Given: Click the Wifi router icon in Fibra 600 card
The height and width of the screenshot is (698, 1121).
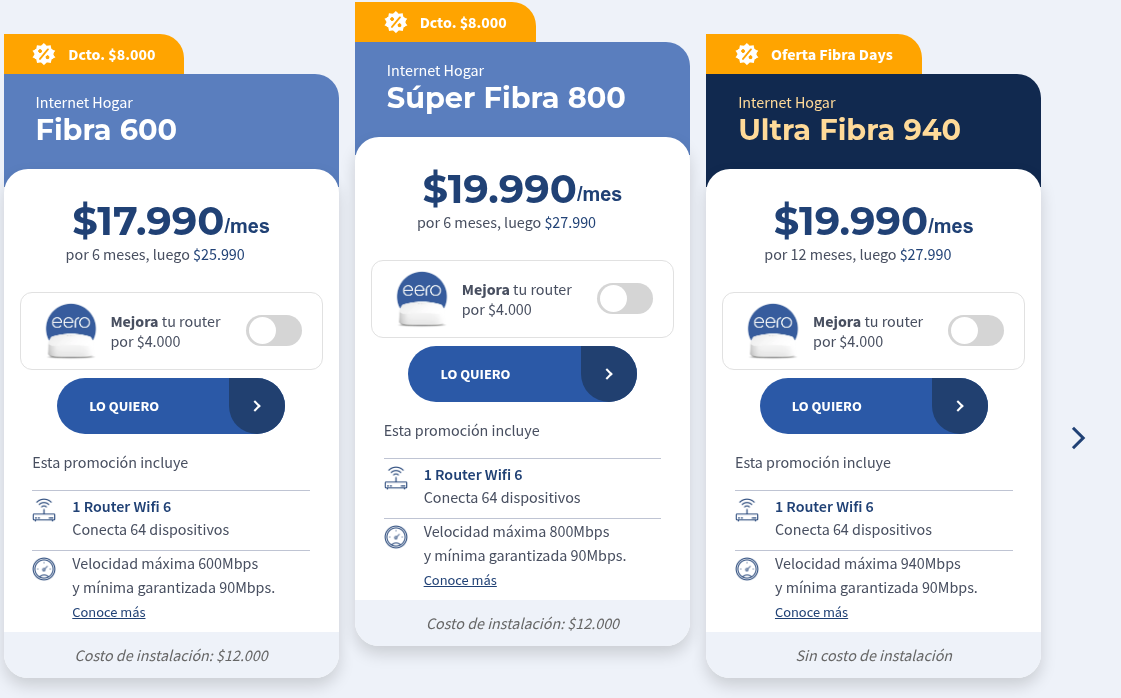Looking at the screenshot, I should click(x=44, y=510).
